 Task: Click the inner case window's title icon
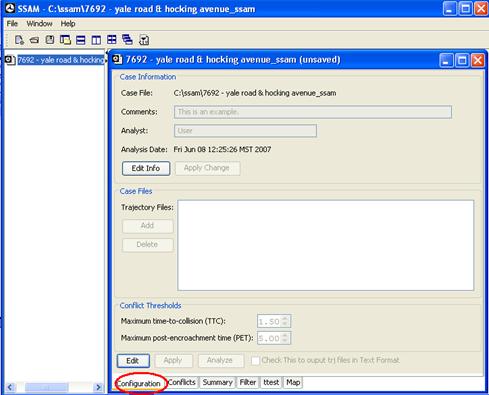[117, 60]
